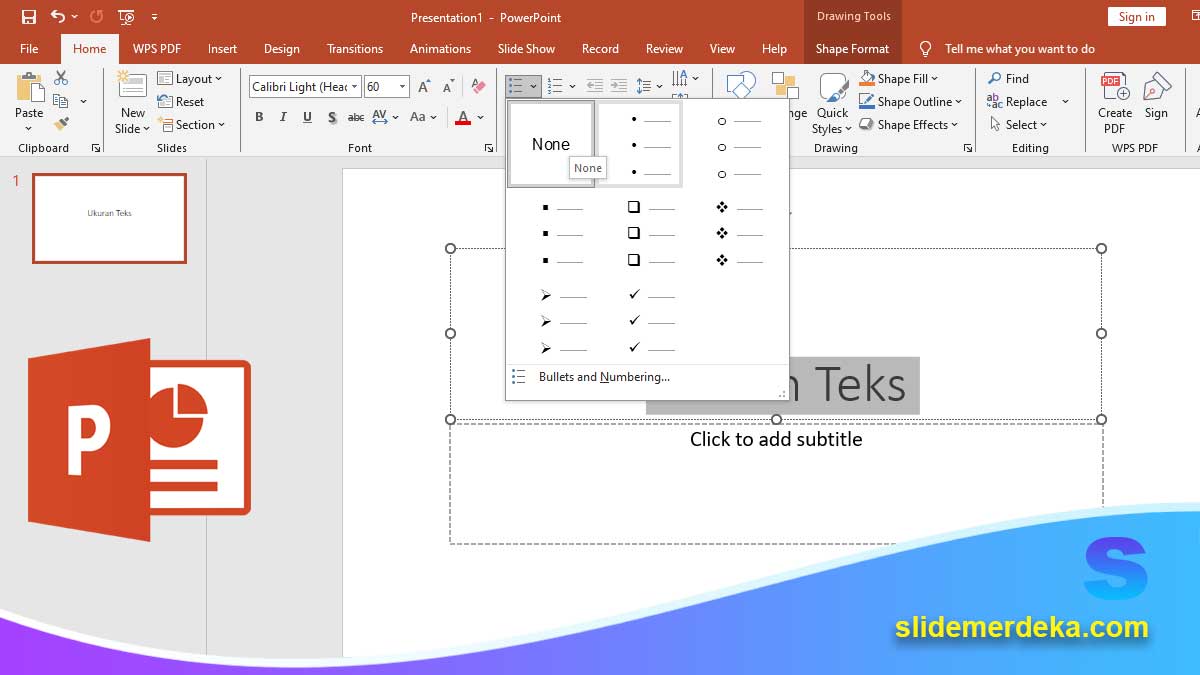Screen dimensions: 1200x675
Task: Open the Font group dialog launcher
Action: [x=489, y=148]
